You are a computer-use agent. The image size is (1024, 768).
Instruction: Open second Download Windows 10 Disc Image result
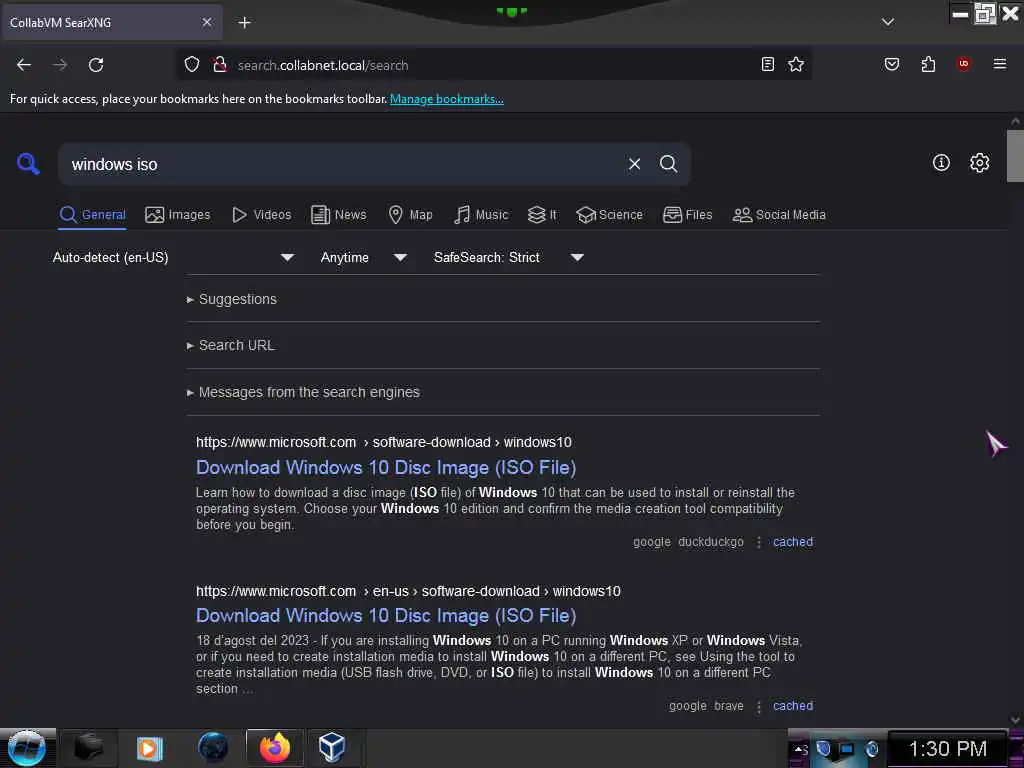click(x=386, y=616)
